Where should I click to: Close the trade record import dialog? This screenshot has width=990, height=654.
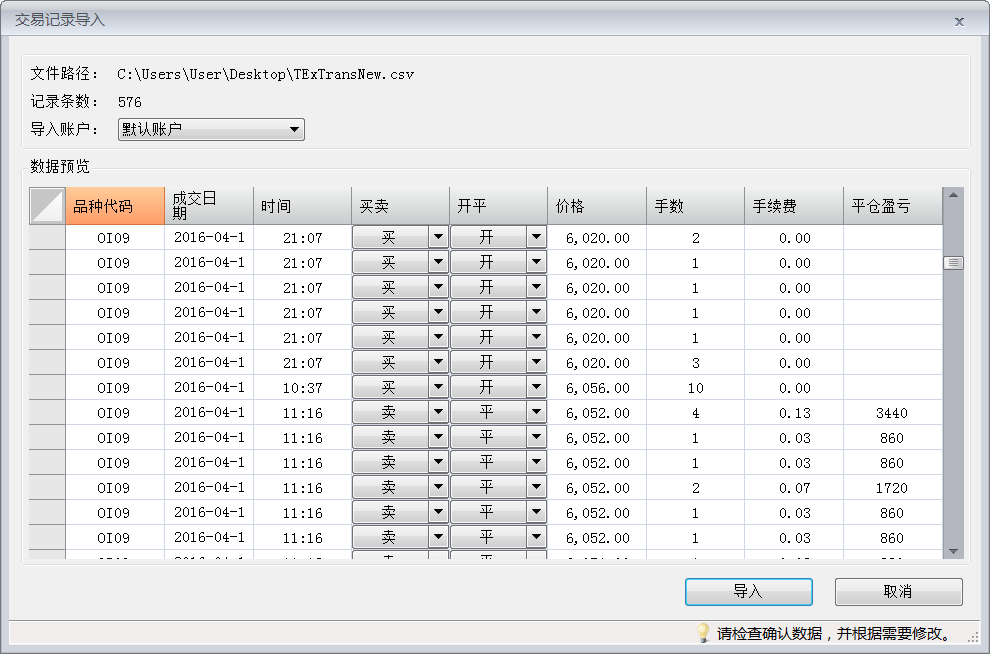[959, 21]
